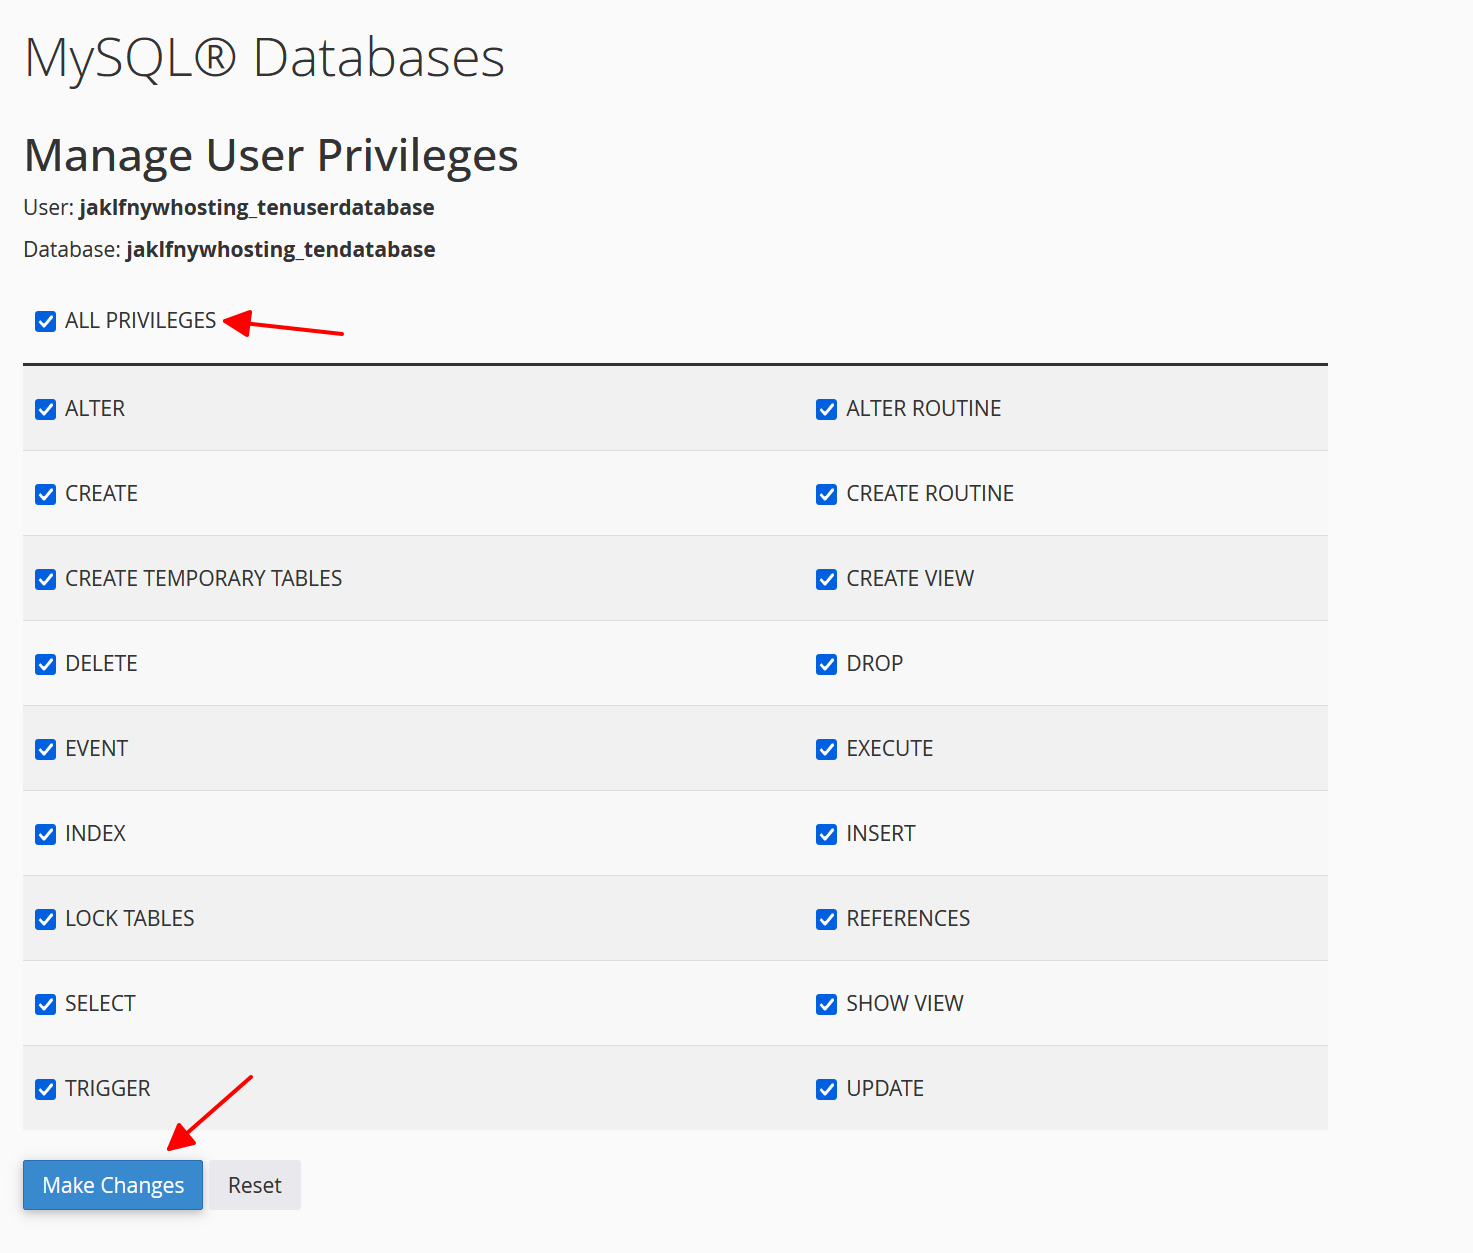
Task: Toggle the ALTER ROUTINE checkbox
Action: point(826,409)
